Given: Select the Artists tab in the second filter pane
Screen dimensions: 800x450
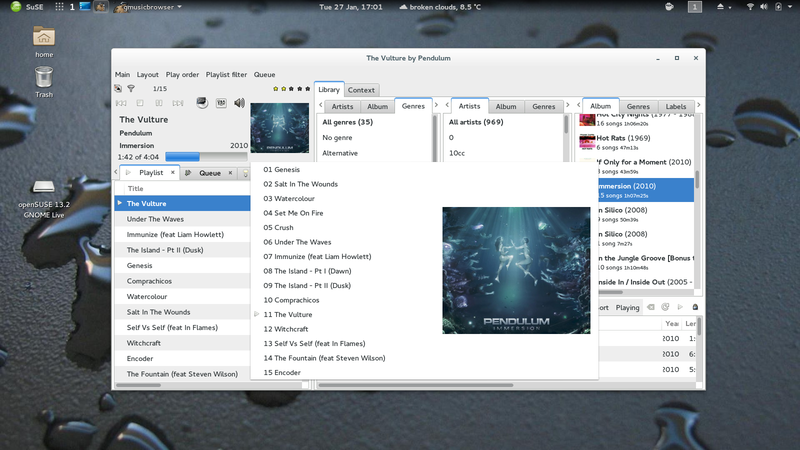Looking at the screenshot, I should (469, 106).
